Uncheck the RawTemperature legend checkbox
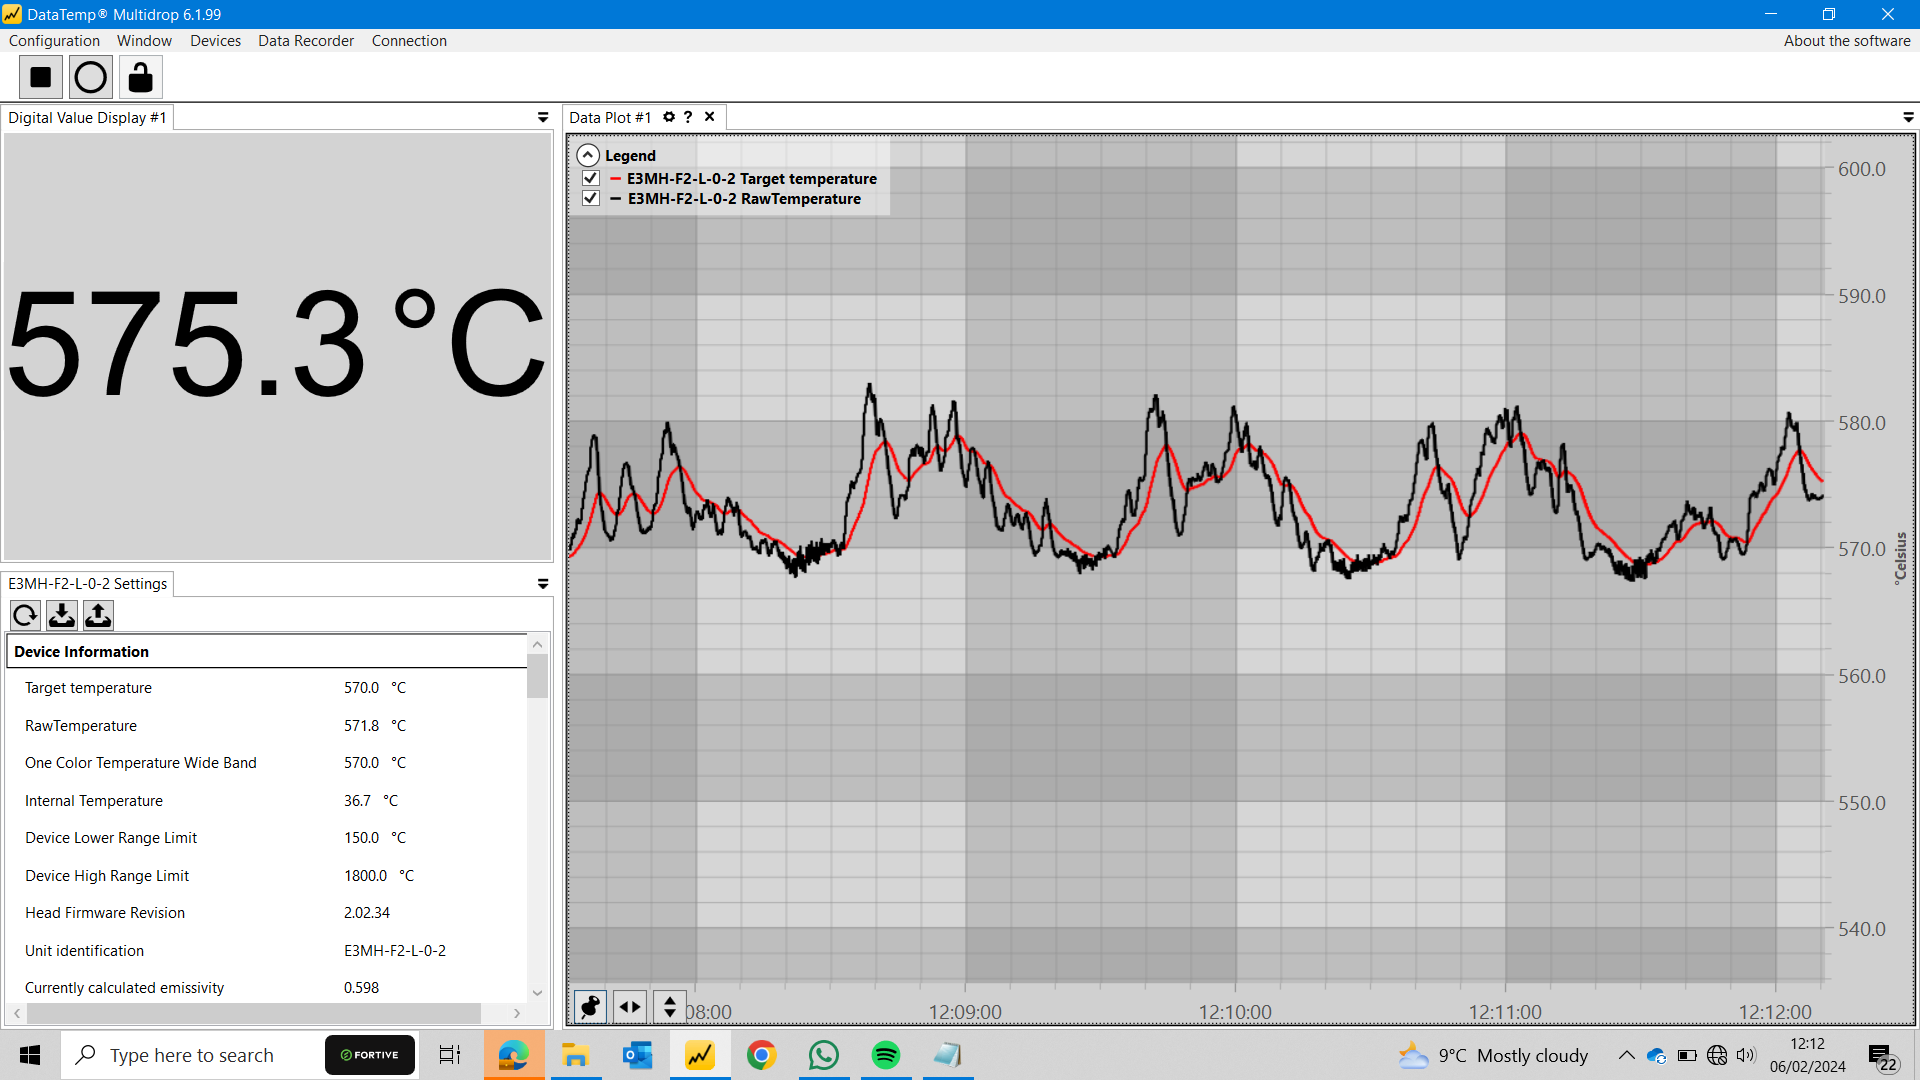Screen dimensions: 1920x1080 [591, 198]
